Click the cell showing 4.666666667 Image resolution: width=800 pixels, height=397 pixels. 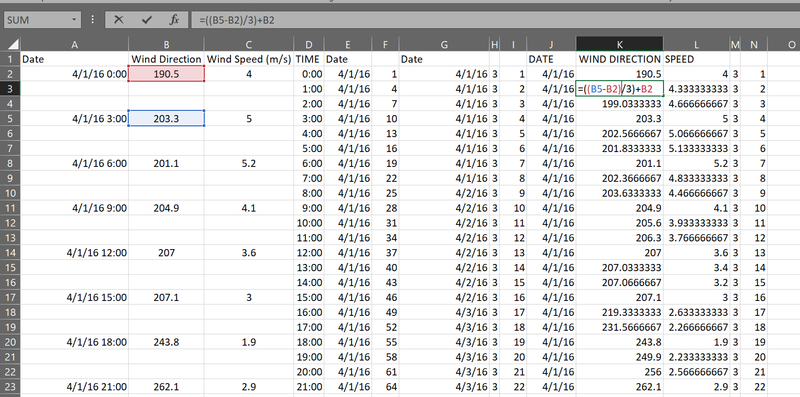tap(696, 104)
